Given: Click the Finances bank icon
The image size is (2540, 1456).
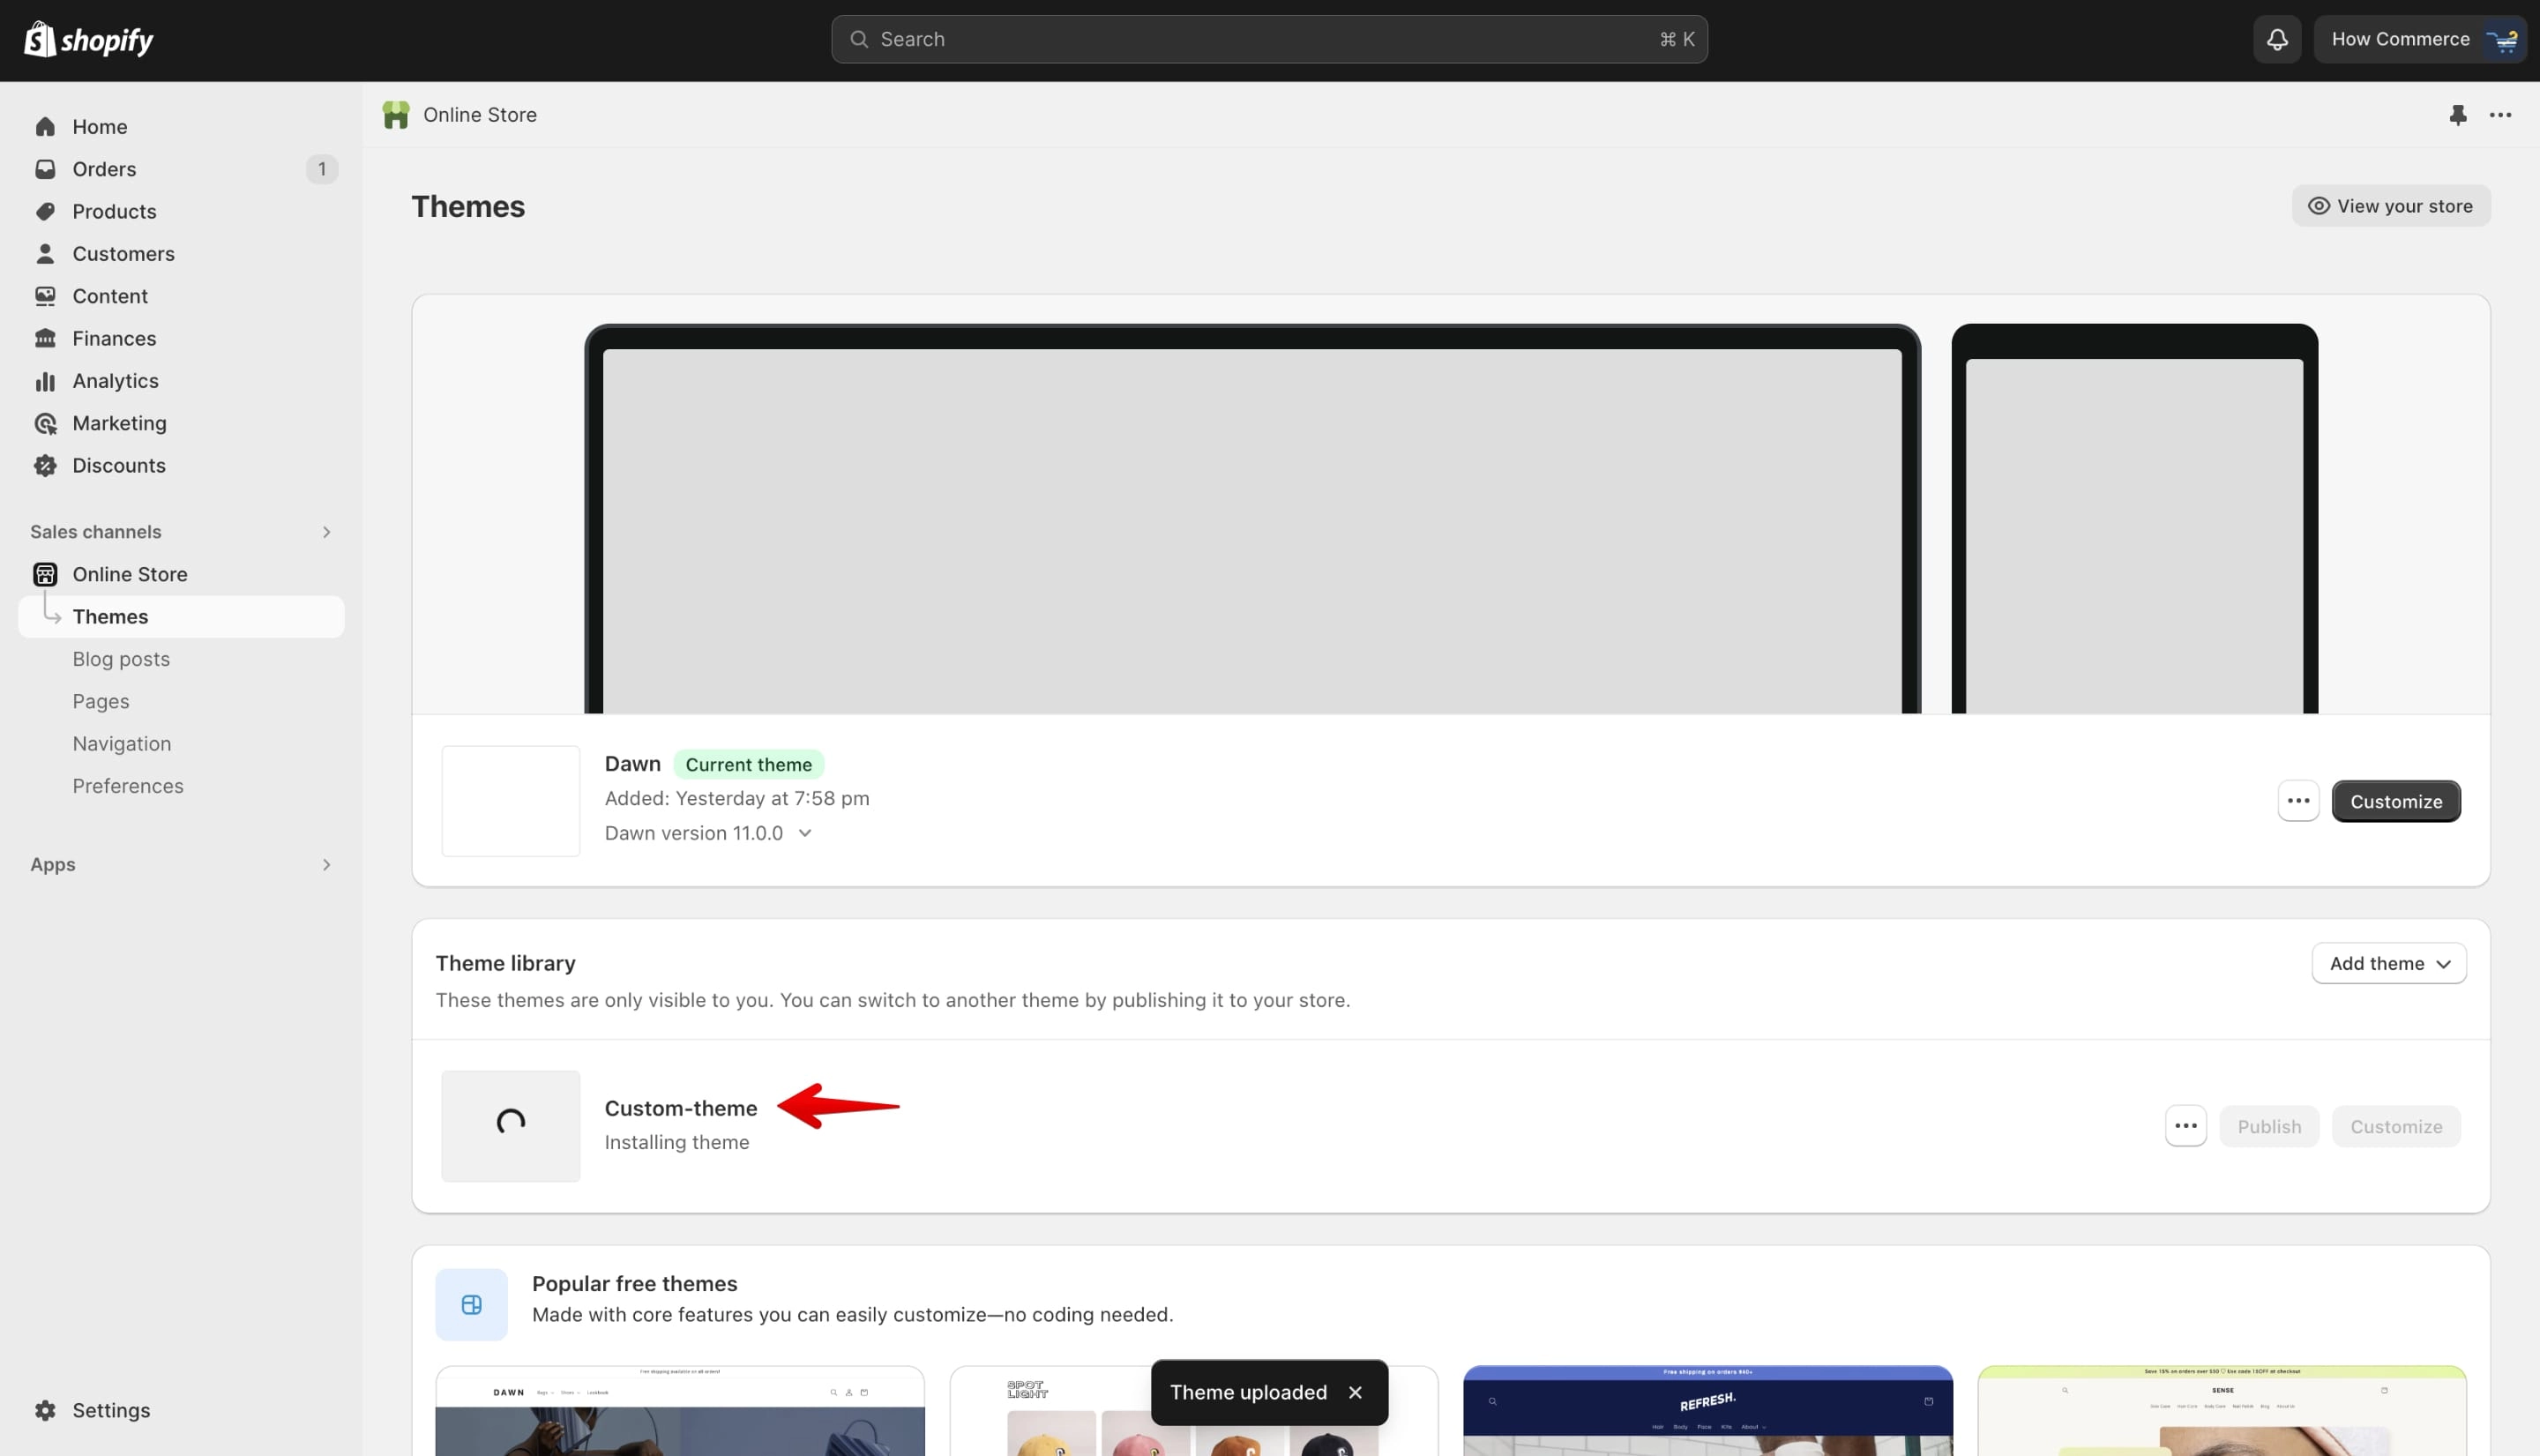Looking at the screenshot, I should point(45,338).
